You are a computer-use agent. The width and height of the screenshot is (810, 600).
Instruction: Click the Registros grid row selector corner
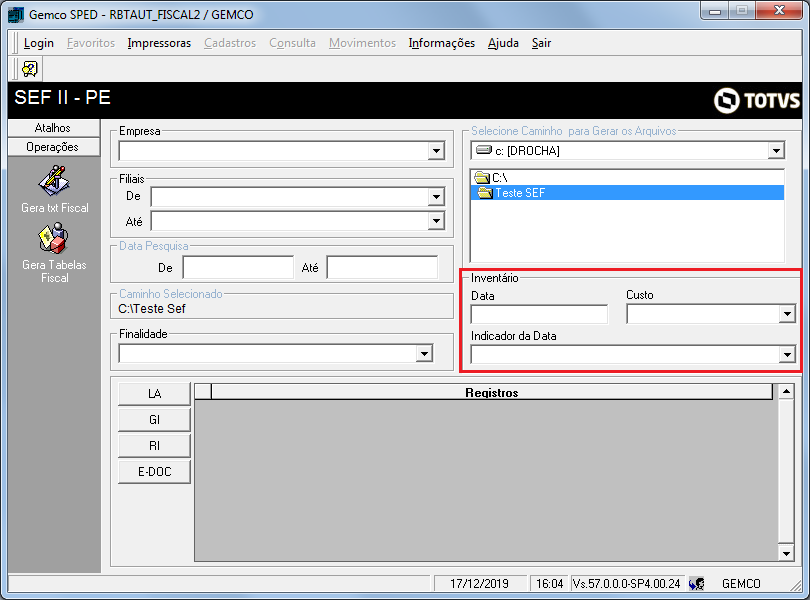coord(203,392)
